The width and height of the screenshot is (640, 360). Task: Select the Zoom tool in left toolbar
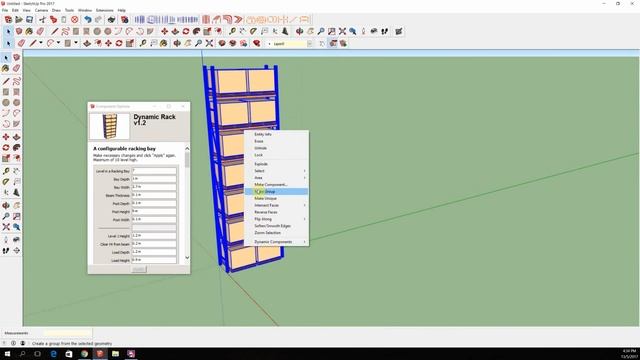click(6, 216)
